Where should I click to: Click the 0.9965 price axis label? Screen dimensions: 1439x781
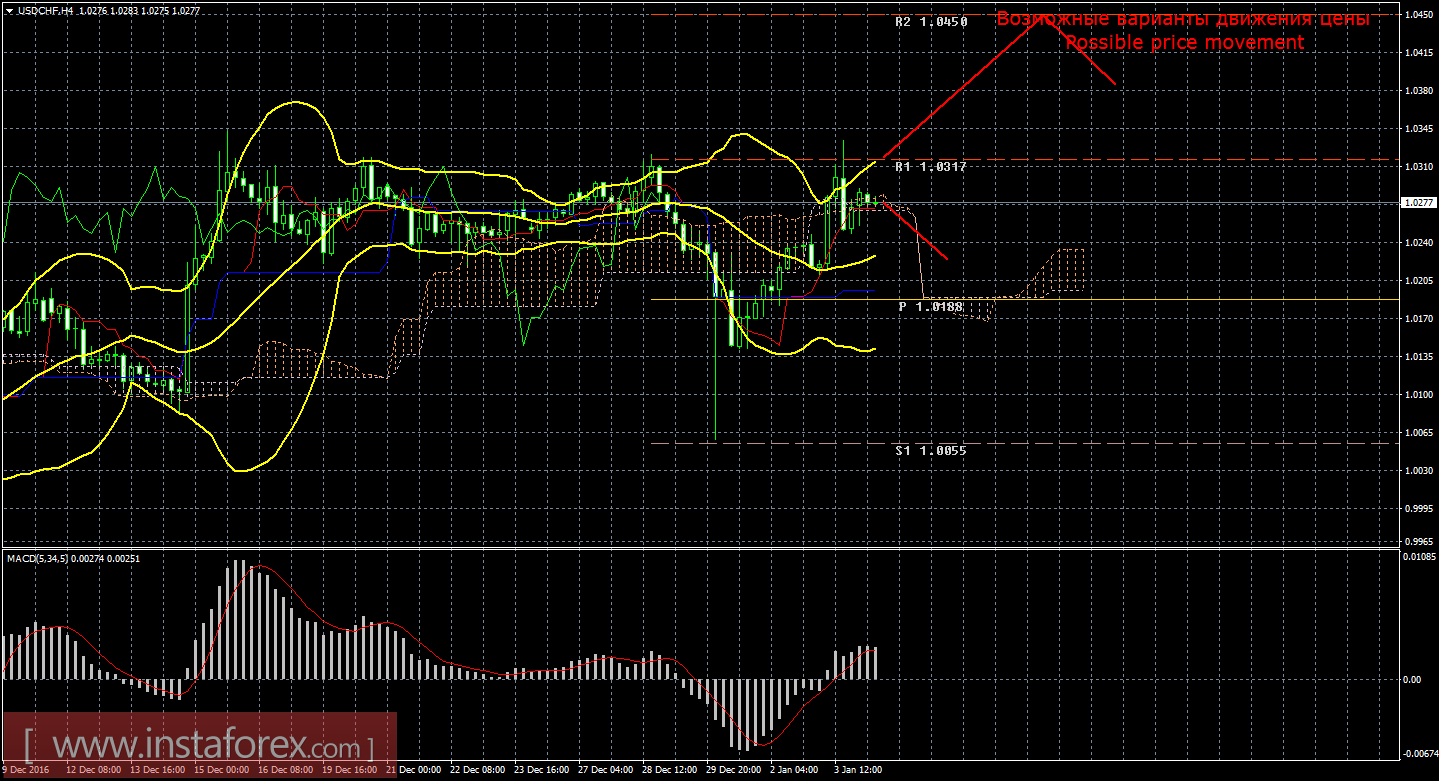(1418, 541)
